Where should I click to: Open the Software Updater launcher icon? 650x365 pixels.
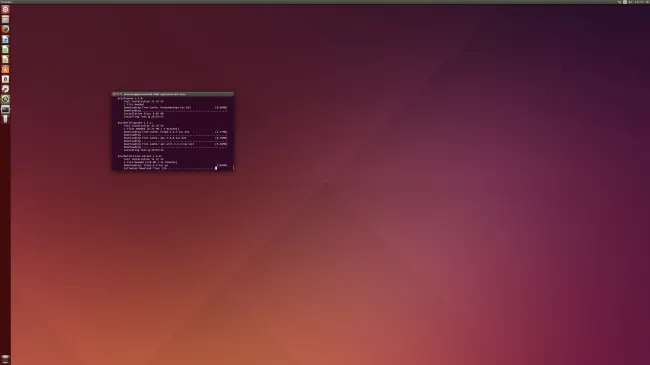pyautogui.click(x=5, y=99)
